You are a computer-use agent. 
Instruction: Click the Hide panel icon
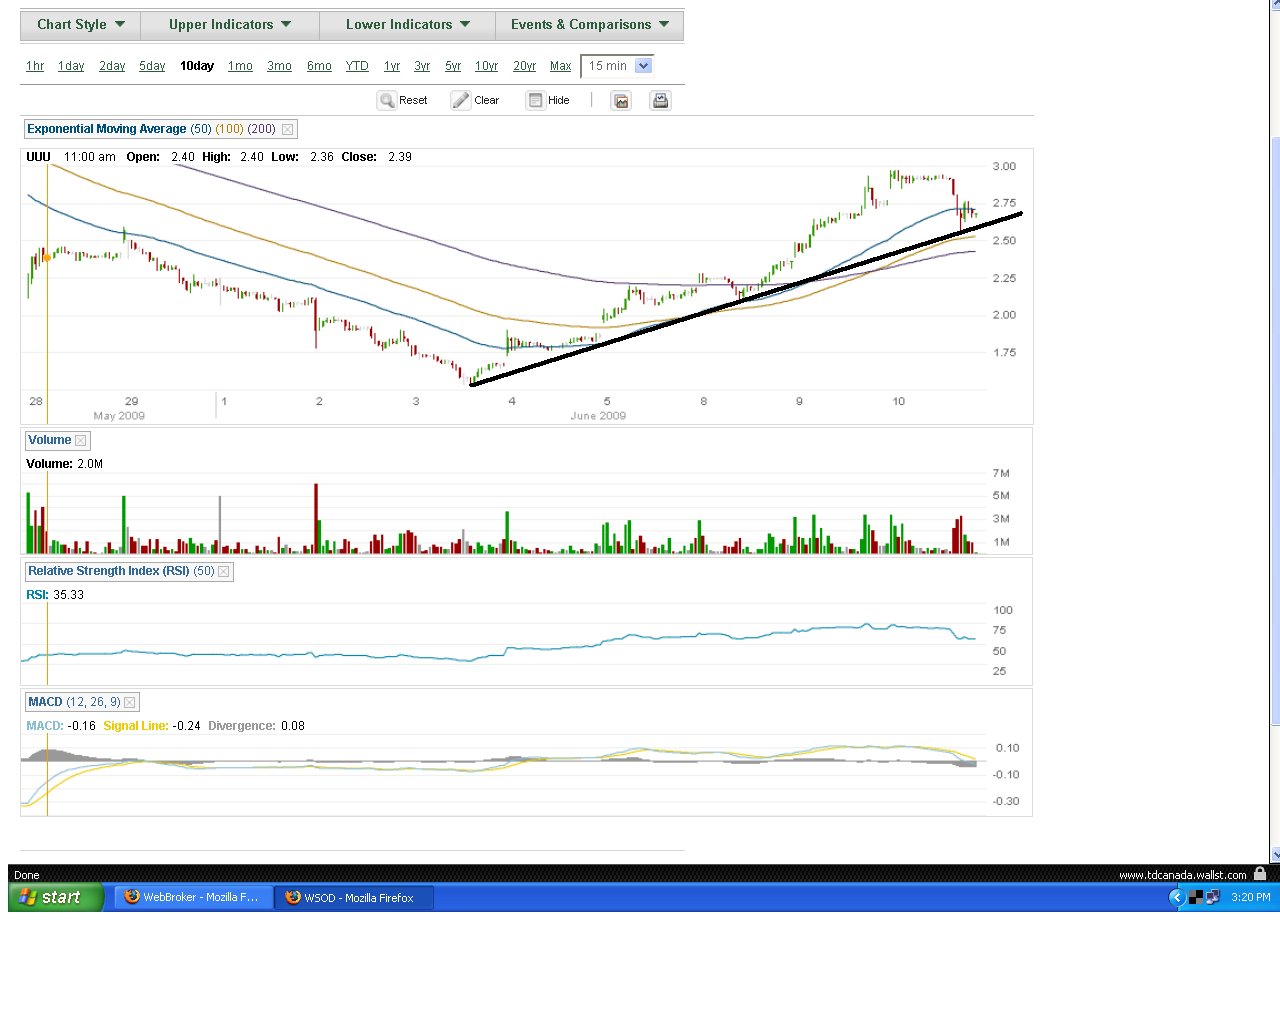pyautogui.click(x=536, y=100)
